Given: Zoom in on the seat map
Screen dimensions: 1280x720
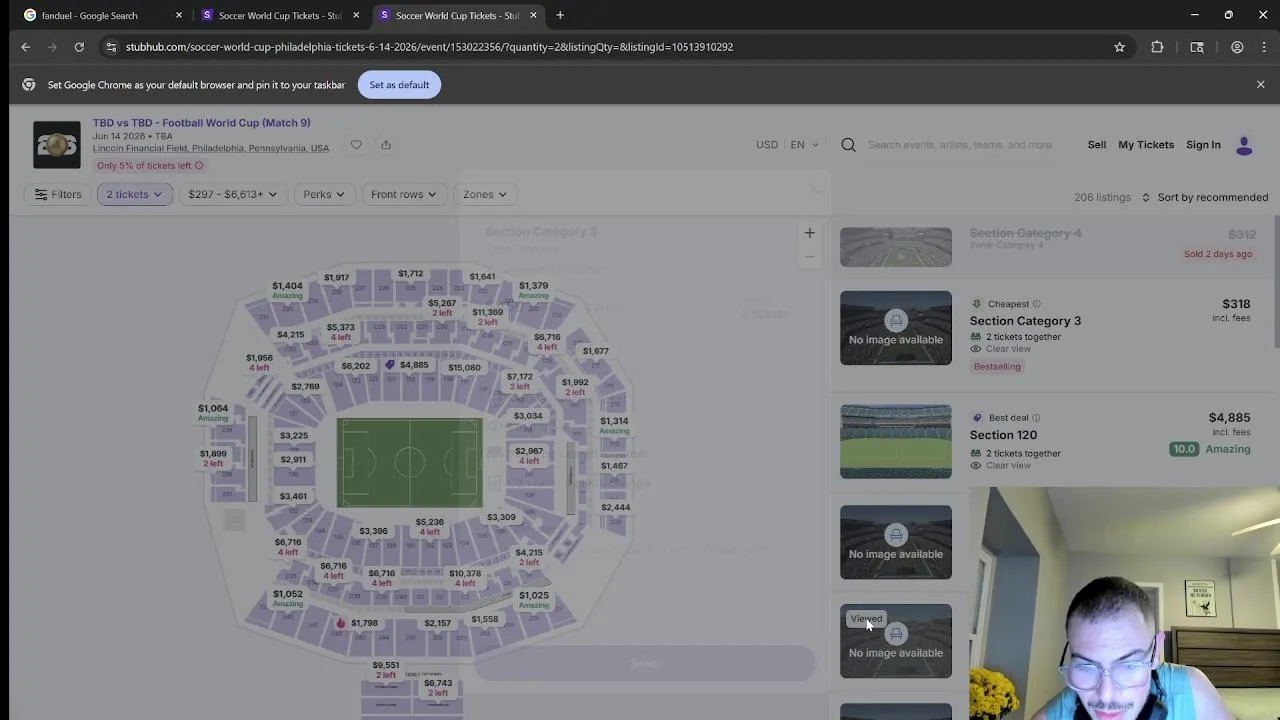Looking at the screenshot, I should click(x=809, y=233).
